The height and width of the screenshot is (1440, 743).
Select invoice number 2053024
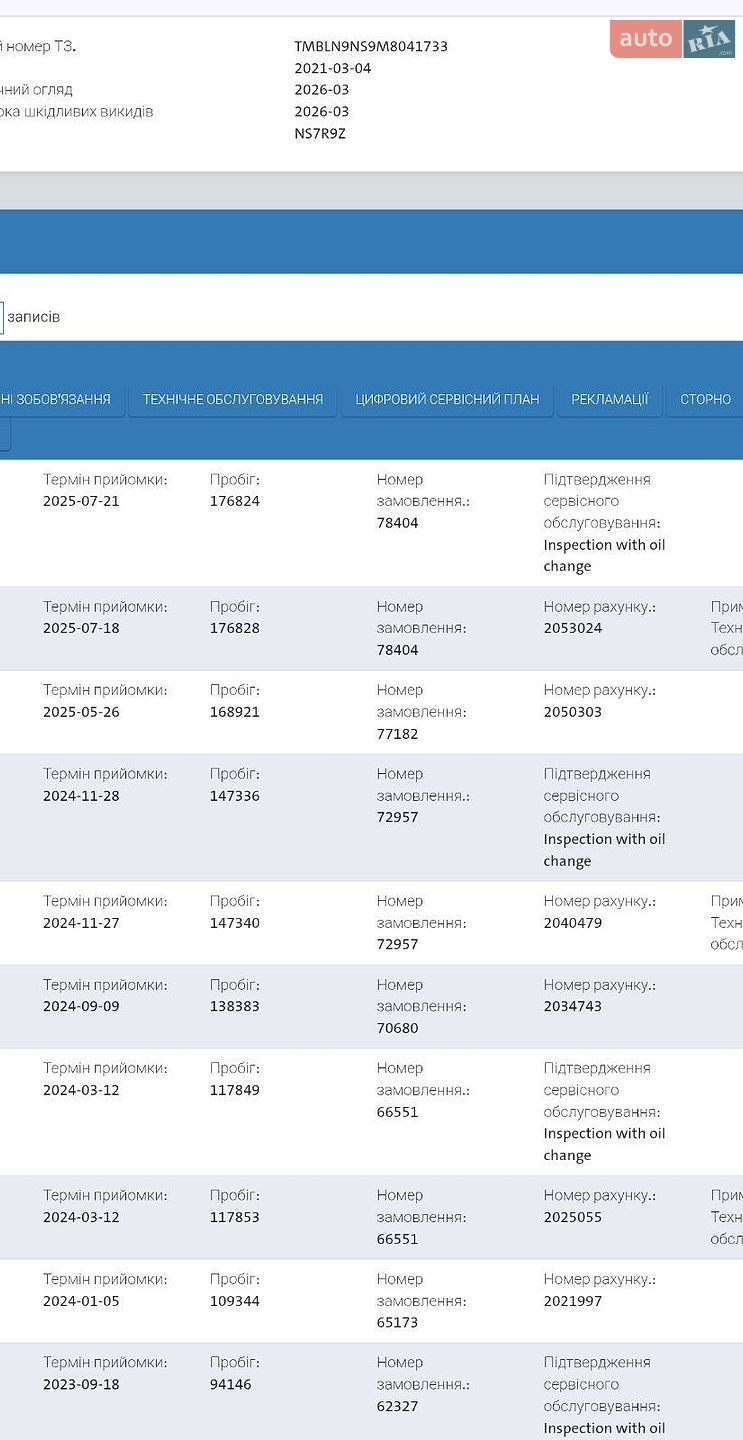pos(573,628)
